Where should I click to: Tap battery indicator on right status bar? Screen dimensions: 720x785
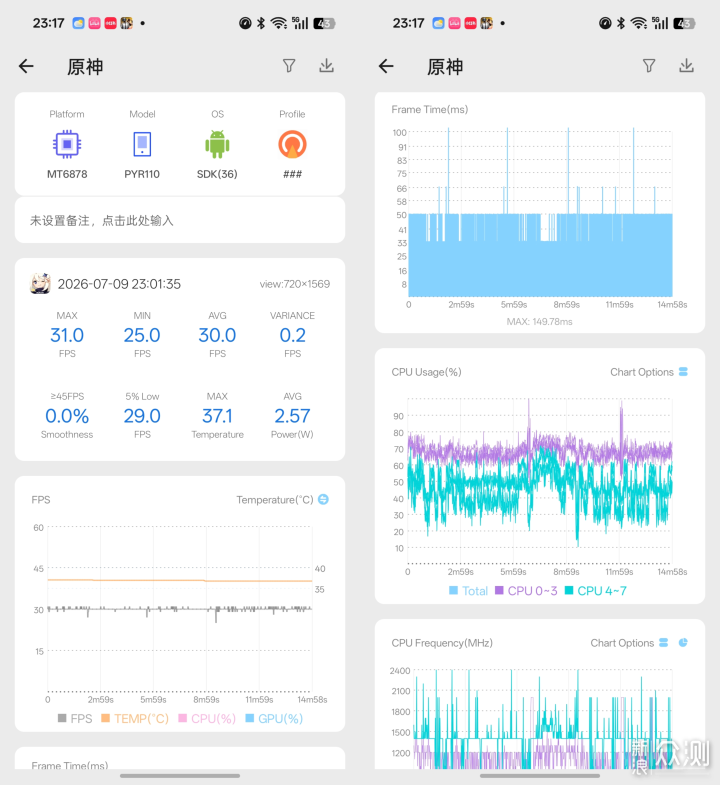coord(684,23)
